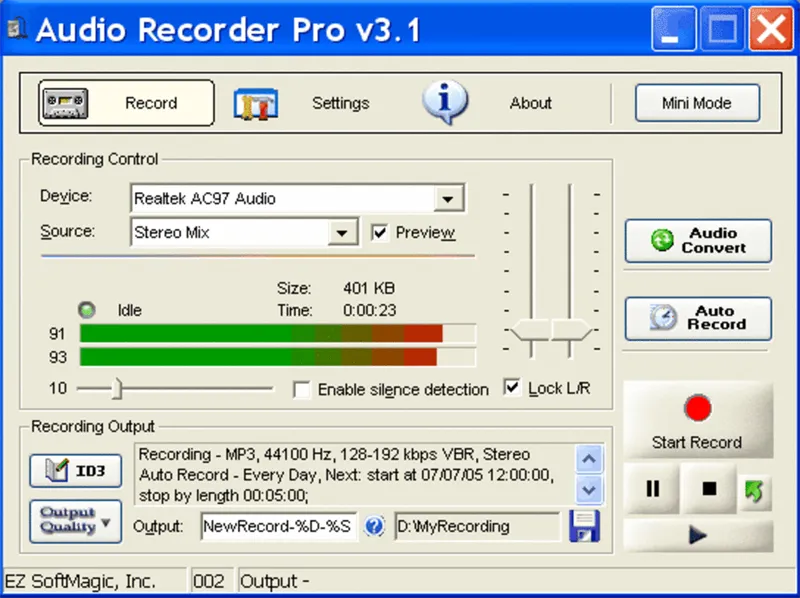Open the Audio Convert tool
Viewport: 800px width, 598px height.
point(697,241)
